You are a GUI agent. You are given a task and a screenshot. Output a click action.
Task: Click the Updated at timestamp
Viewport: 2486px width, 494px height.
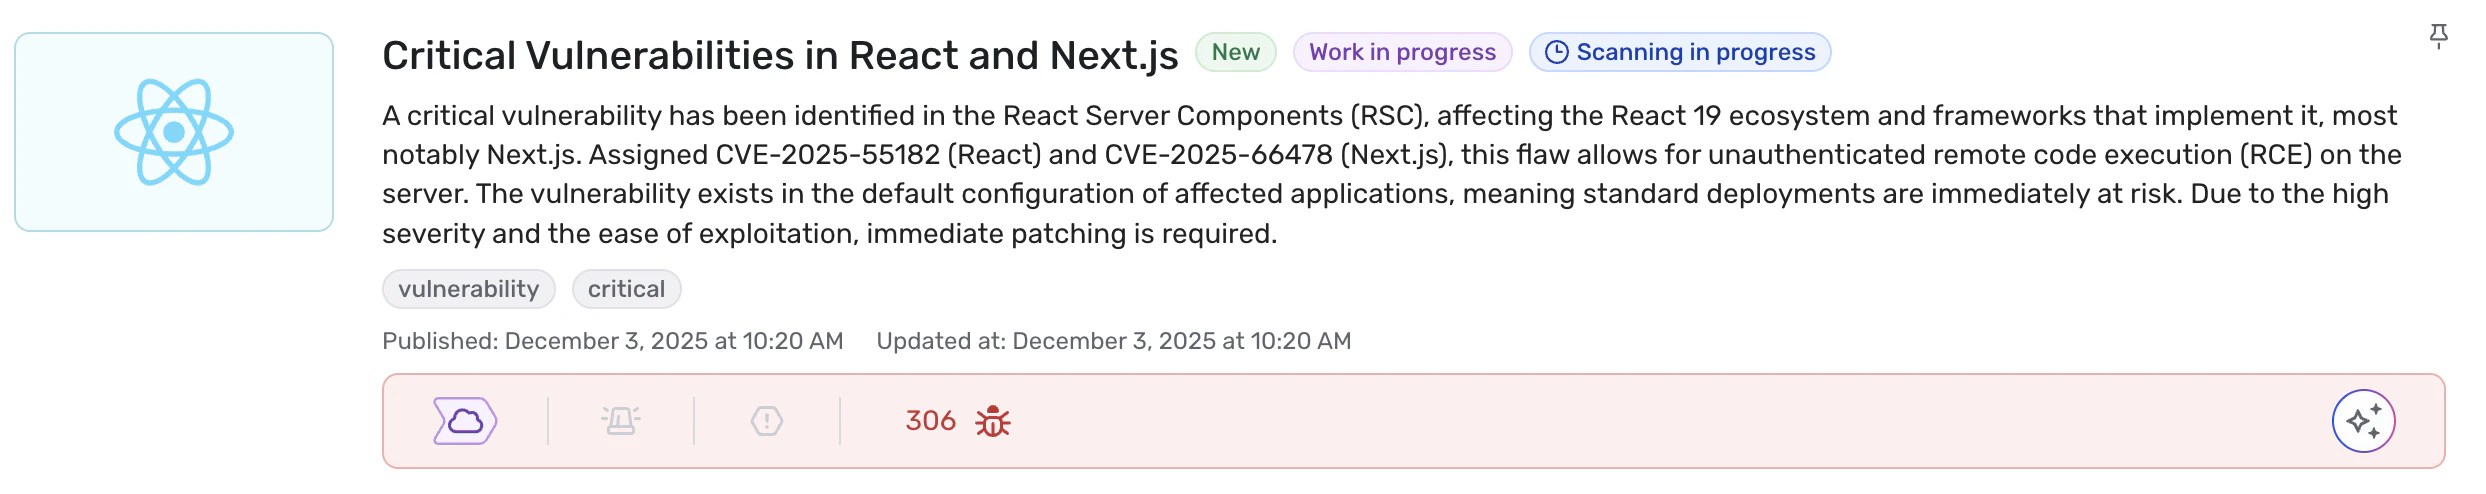pyautogui.click(x=1113, y=341)
